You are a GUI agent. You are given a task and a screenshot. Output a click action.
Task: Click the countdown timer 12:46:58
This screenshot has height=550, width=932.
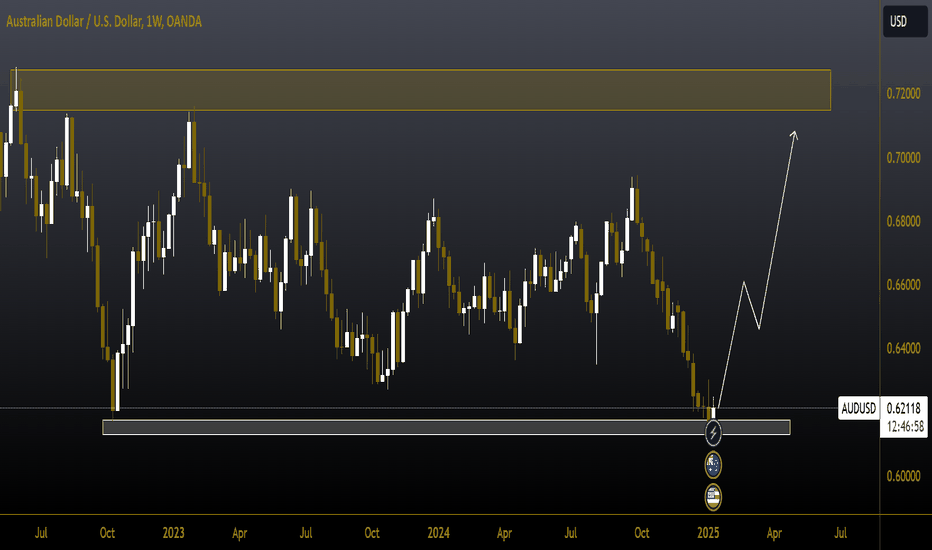click(905, 427)
